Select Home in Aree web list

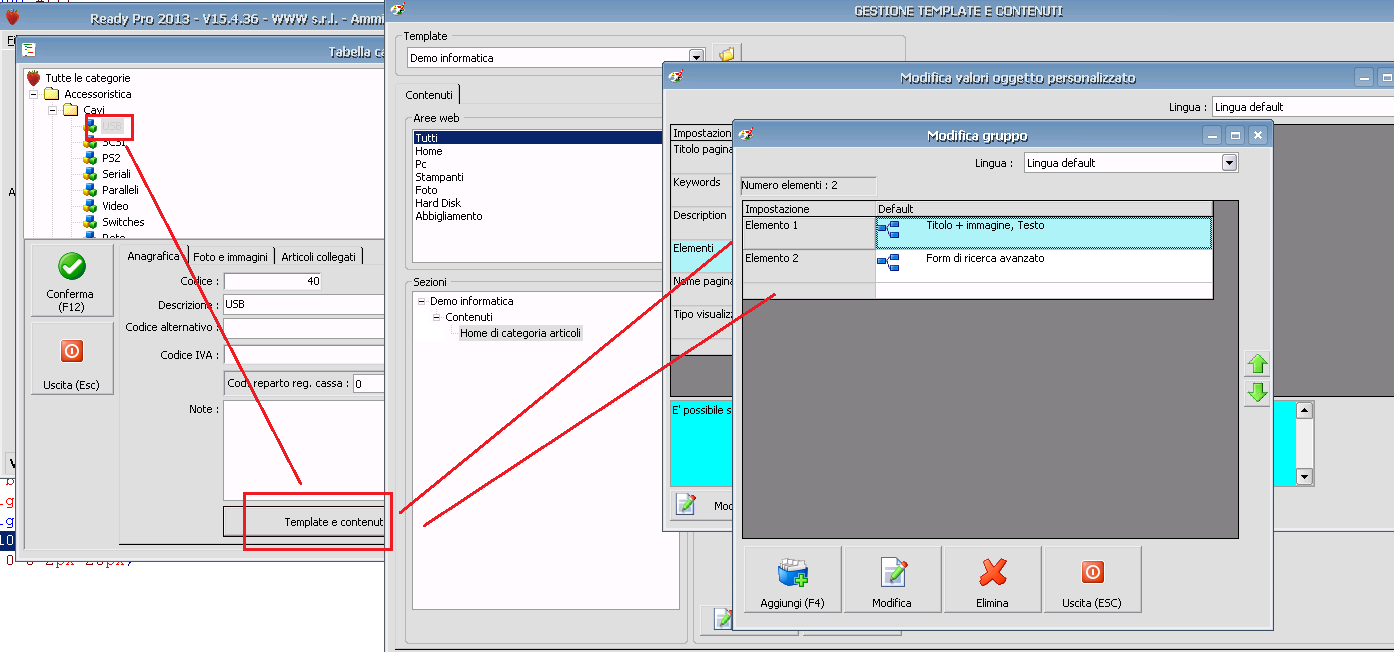click(428, 151)
